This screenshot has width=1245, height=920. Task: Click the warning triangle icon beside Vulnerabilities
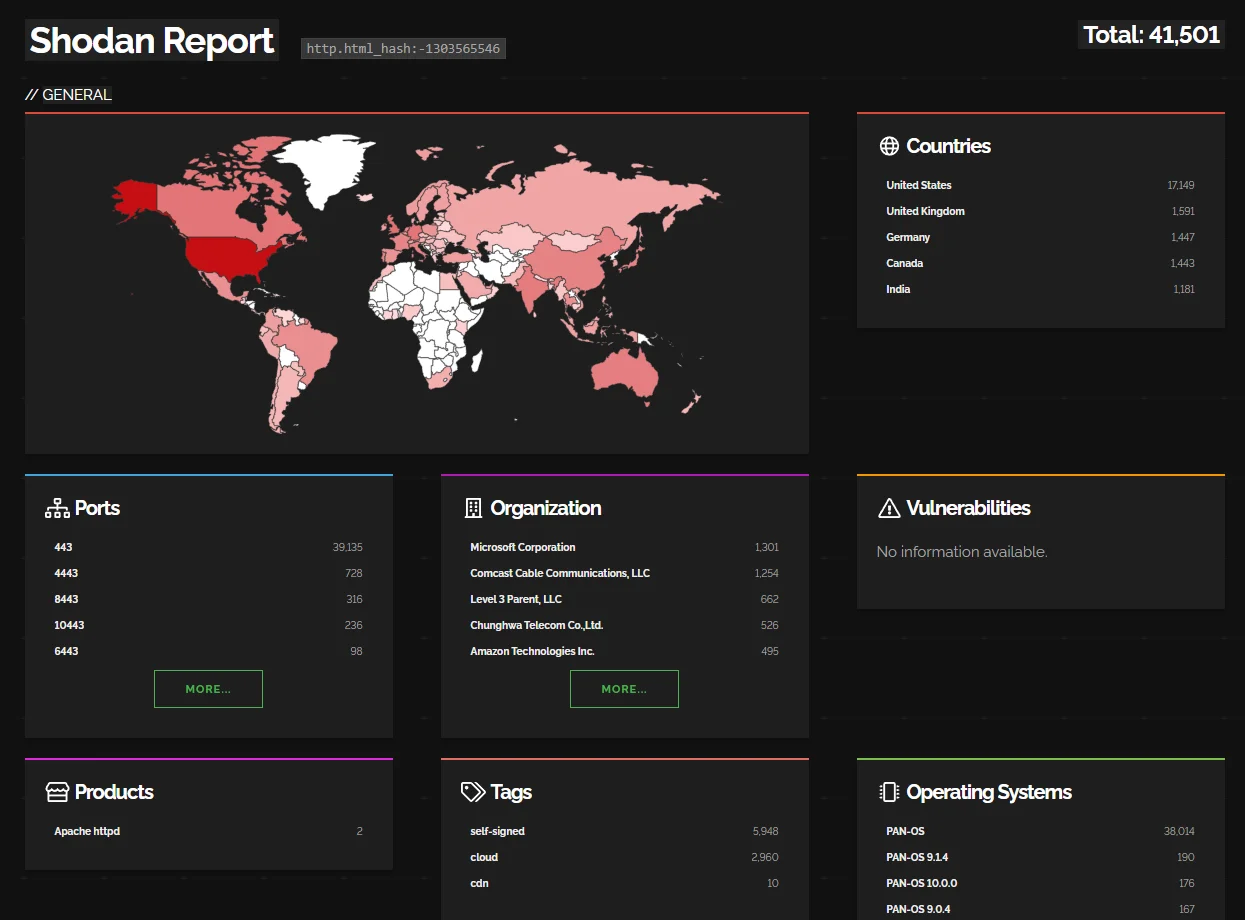[x=889, y=508]
